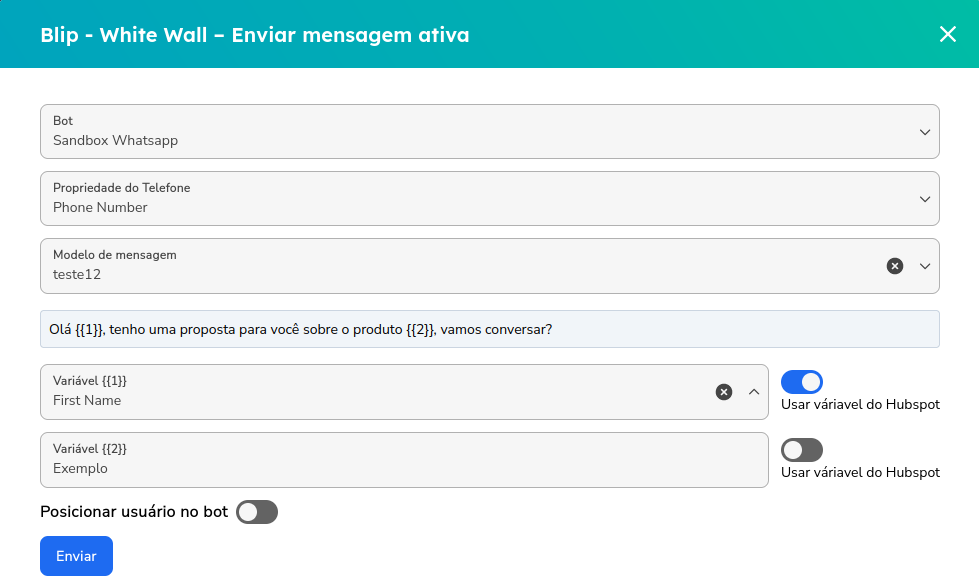This screenshot has width=979, height=576.
Task: Click the Posicionar usuário no bot label
Action: pyautogui.click(x=134, y=512)
